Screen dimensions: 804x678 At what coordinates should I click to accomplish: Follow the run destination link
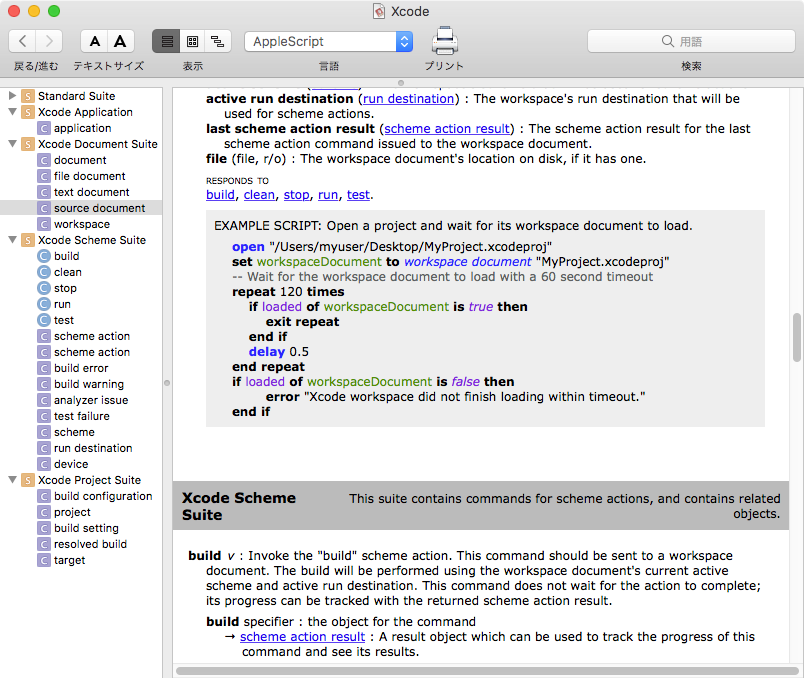409,98
